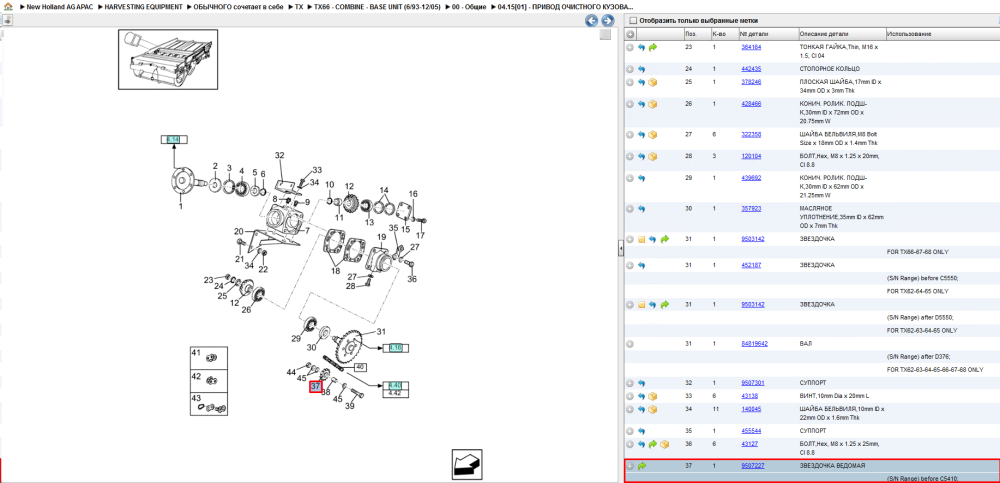Screen dimensions: 1000x483
Task: Open part number 378248 link
Action: click(751, 82)
